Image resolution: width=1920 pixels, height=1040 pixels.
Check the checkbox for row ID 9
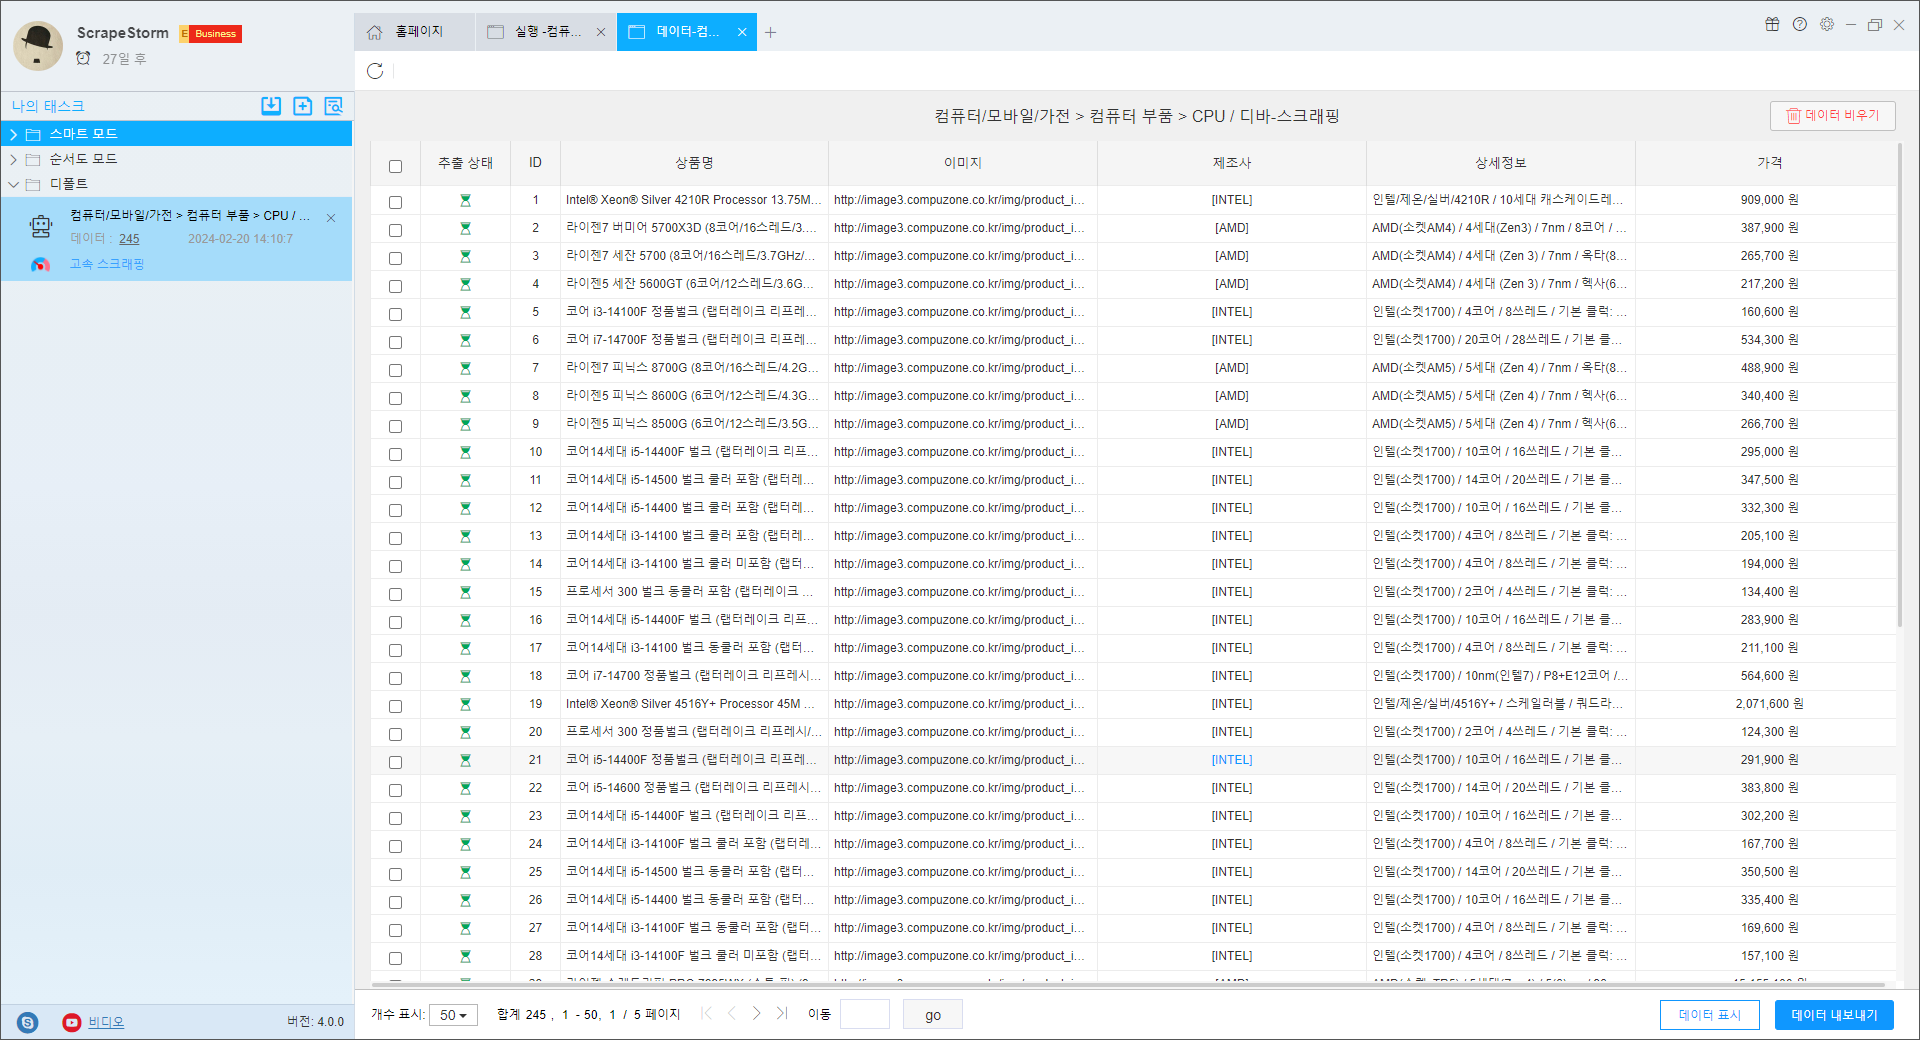pos(395,426)
